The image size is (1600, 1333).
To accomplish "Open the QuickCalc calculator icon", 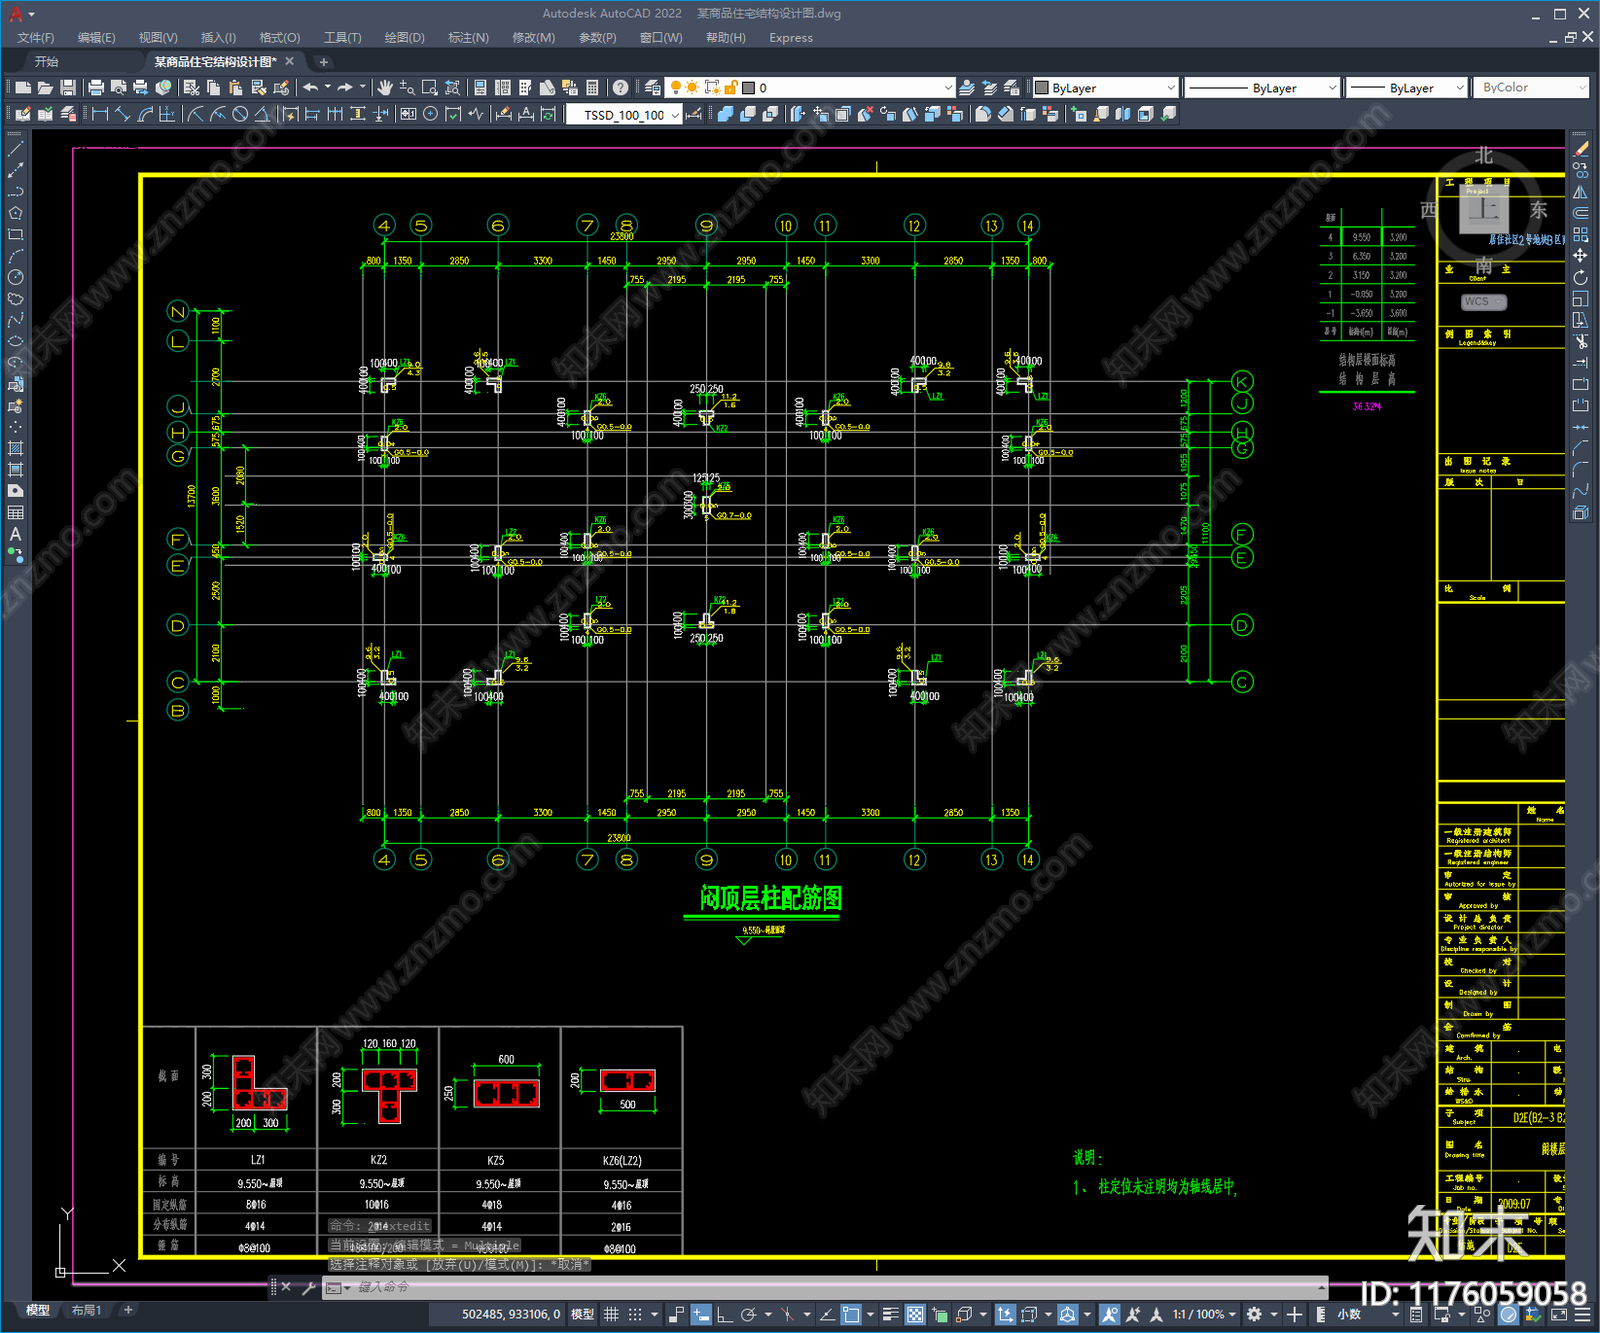I will click(x=592, y=88).
